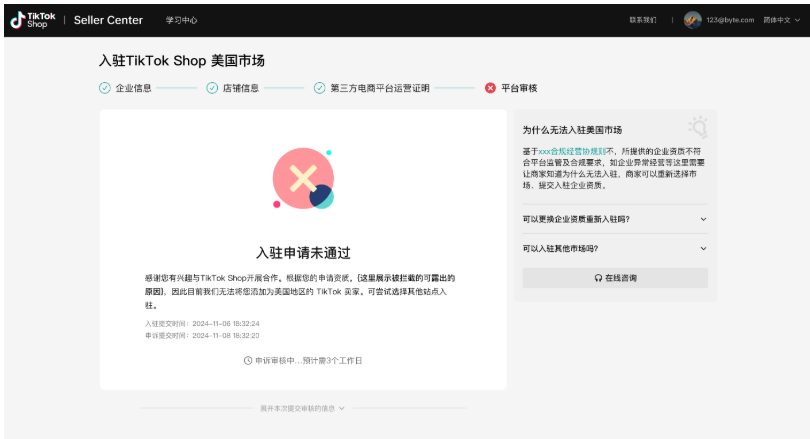Expand 可以入驻其他市场吗?
This screenshot has height=439, width=810.
(x=615, y=248)
